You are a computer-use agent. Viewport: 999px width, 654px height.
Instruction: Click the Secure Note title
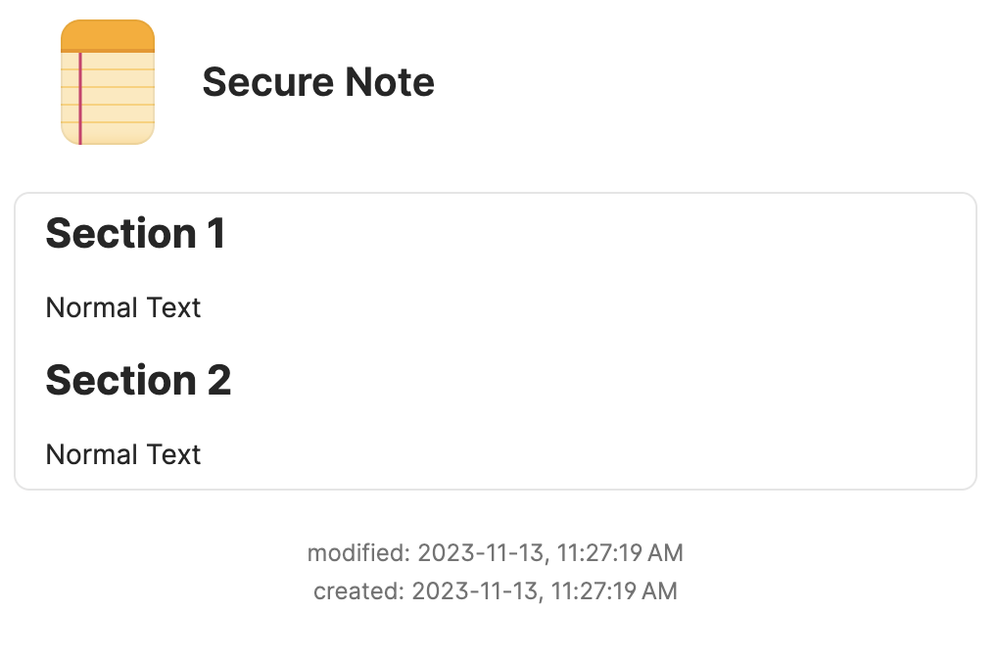tap(318, 82)
